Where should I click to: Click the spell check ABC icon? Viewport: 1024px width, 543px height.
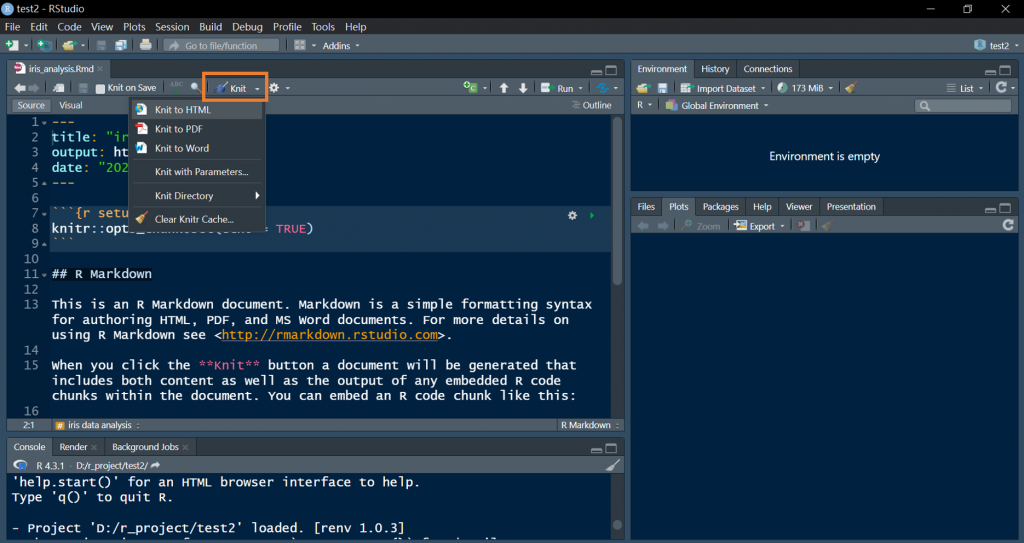tap(176, 87)
